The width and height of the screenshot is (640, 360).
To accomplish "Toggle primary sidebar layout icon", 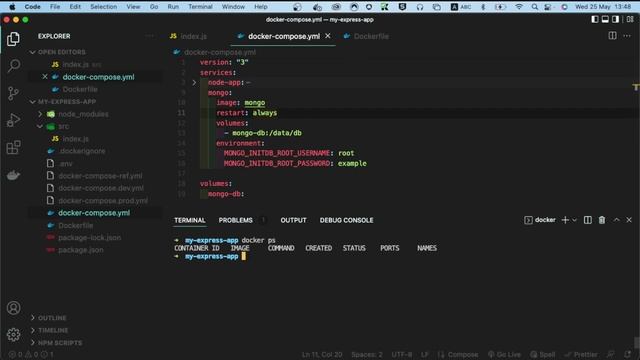I will 595,19.
